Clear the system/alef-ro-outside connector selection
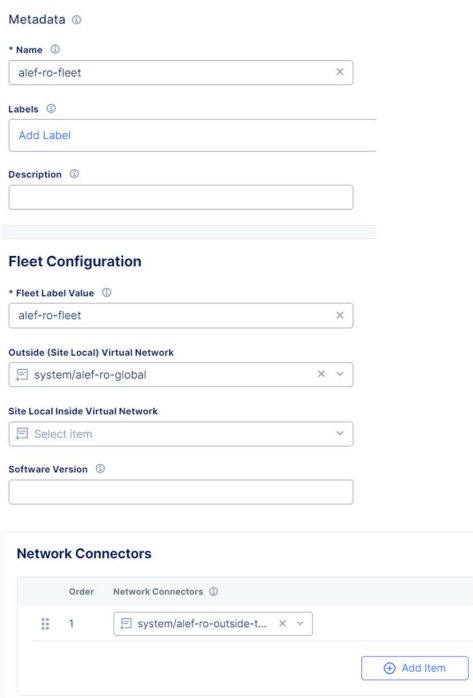The image size is (473, 698). [x=282, y=624]
